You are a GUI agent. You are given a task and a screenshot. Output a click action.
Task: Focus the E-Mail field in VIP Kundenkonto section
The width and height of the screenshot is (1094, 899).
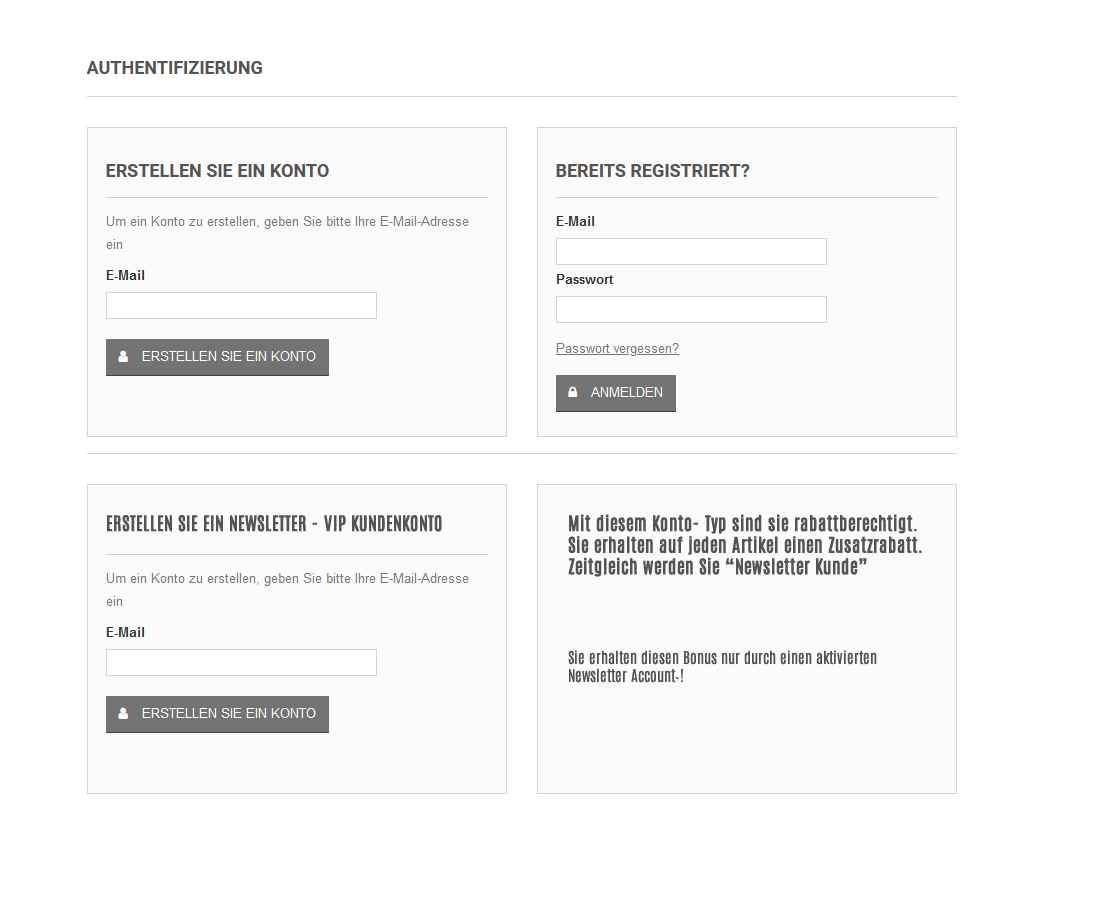pyautogui.click(x=241, y=663)
